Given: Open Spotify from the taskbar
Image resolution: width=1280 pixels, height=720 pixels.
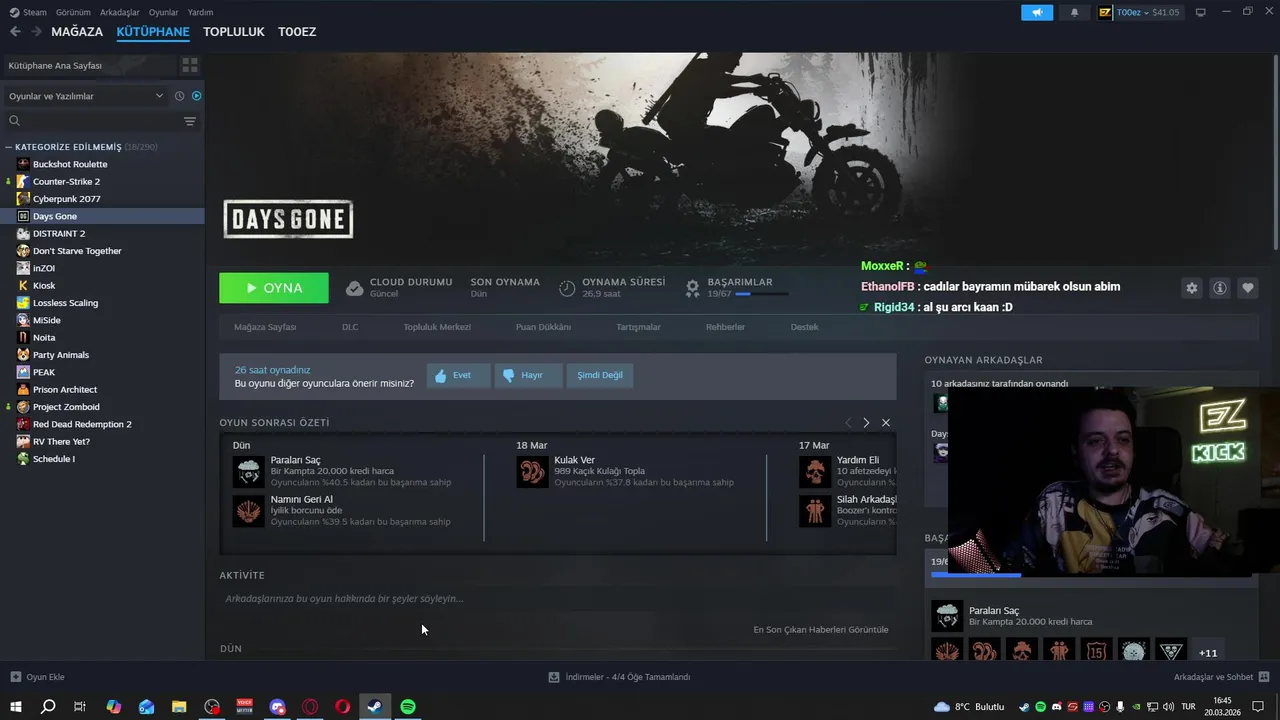Looking at the screenshot, I should pyautogui.click(x=408, y=707).
